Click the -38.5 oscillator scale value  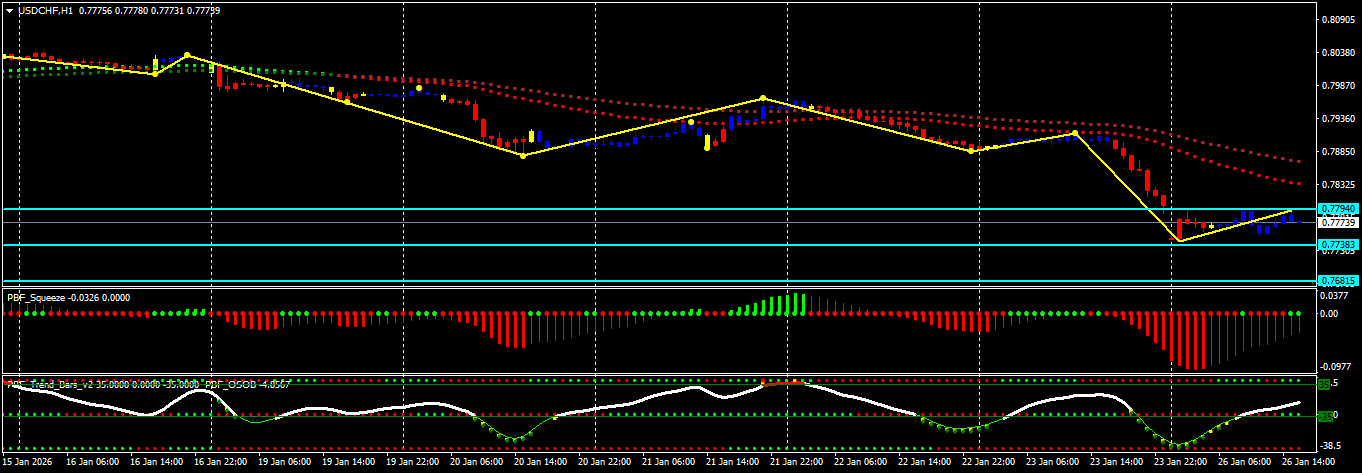tap(1332, 445)
